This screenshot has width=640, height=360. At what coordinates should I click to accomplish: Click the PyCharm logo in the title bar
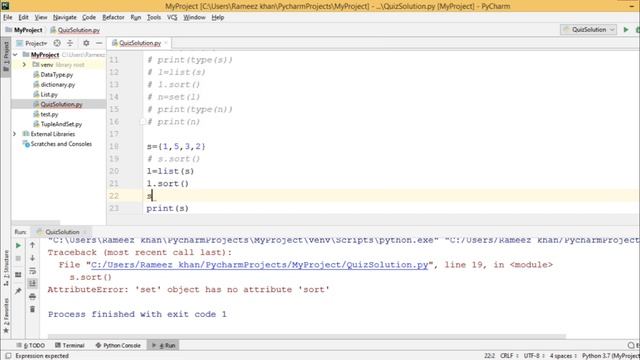(x=5, y=6)
